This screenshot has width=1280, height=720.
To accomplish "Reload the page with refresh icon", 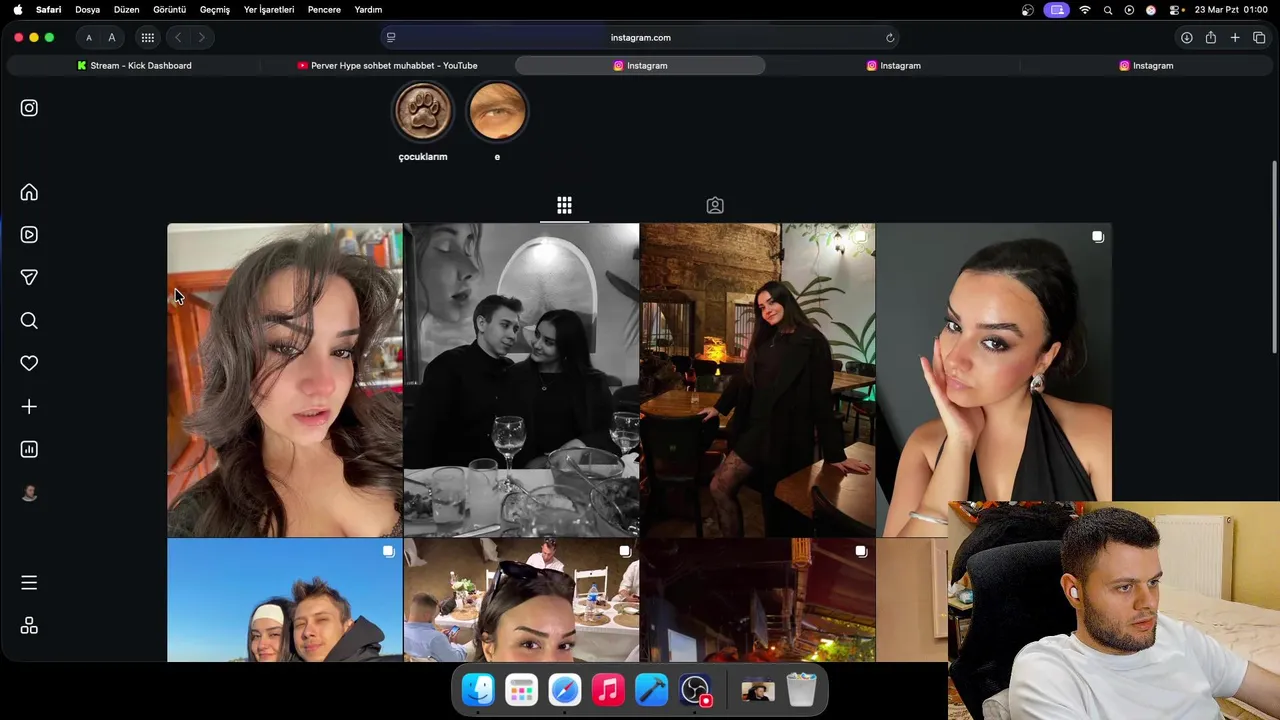I will tap(889, 38).
